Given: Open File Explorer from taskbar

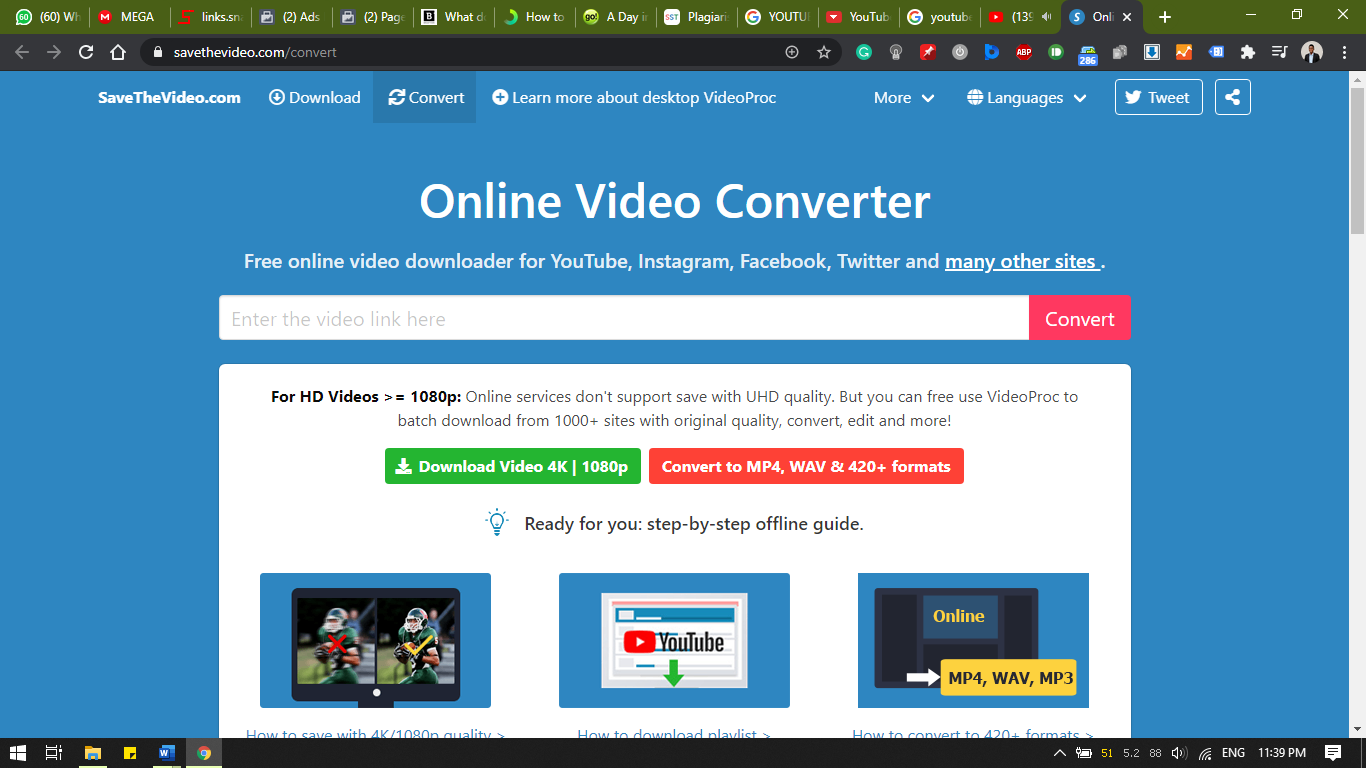Looking at the screenshot, I should [x=92, y=753].
